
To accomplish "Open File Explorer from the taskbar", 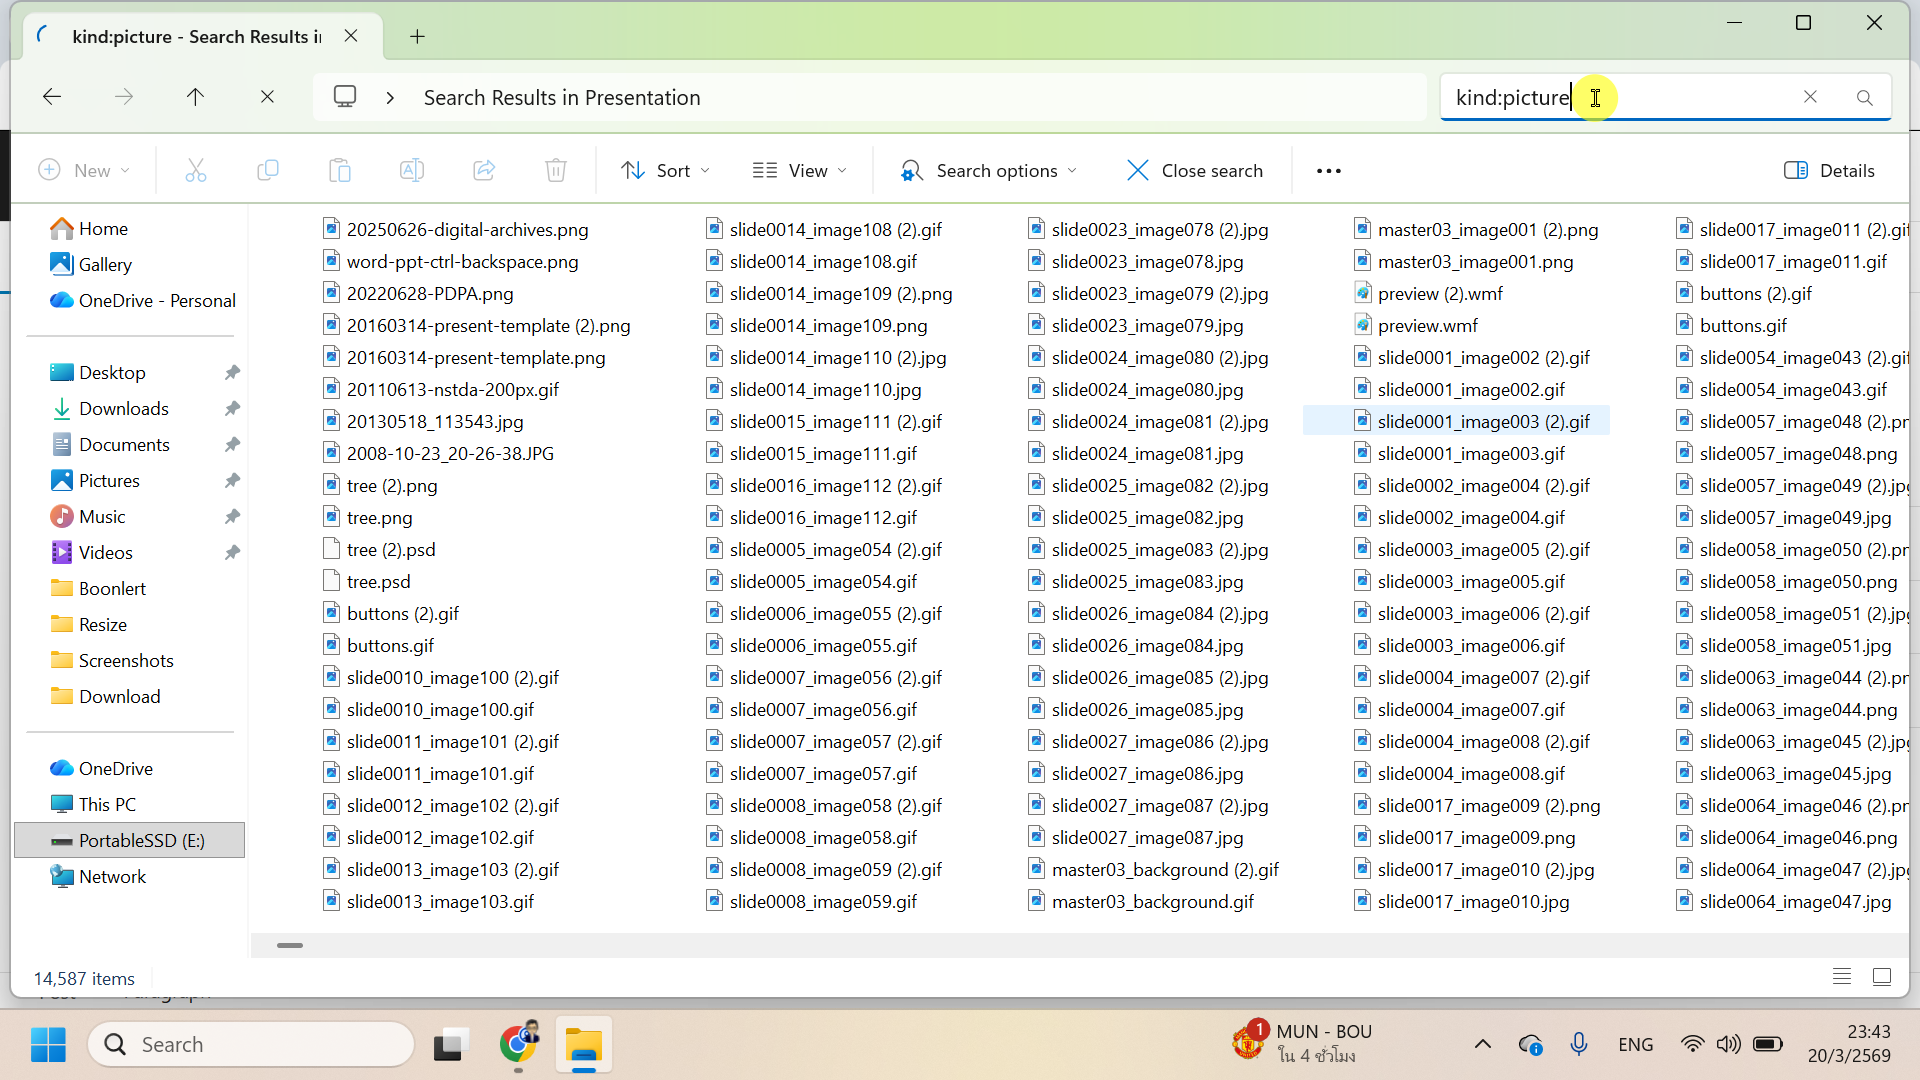I will click(x=583, y=1045).
